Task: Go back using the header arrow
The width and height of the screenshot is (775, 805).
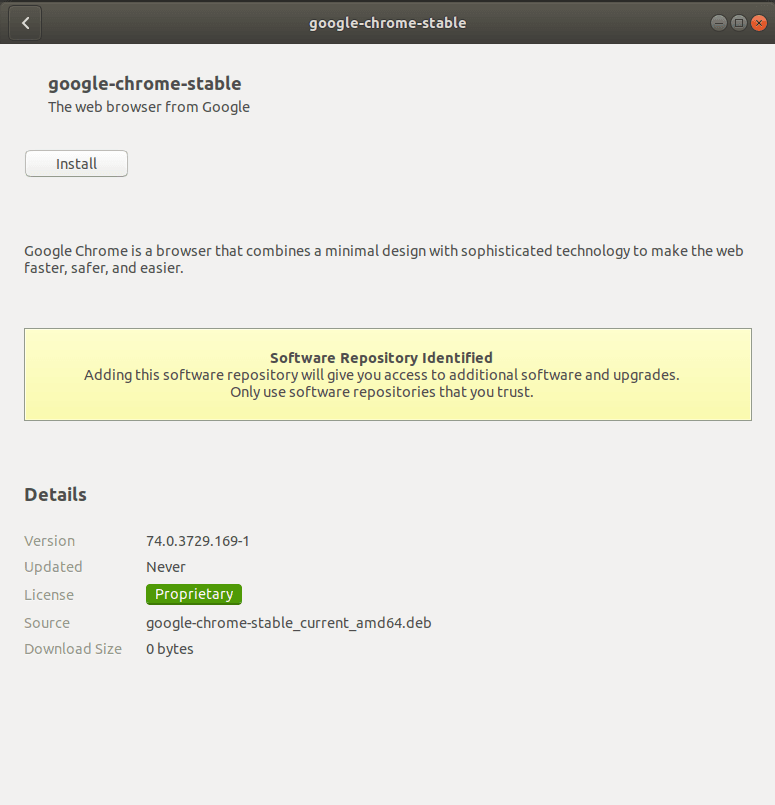Action: pos(25,23)
